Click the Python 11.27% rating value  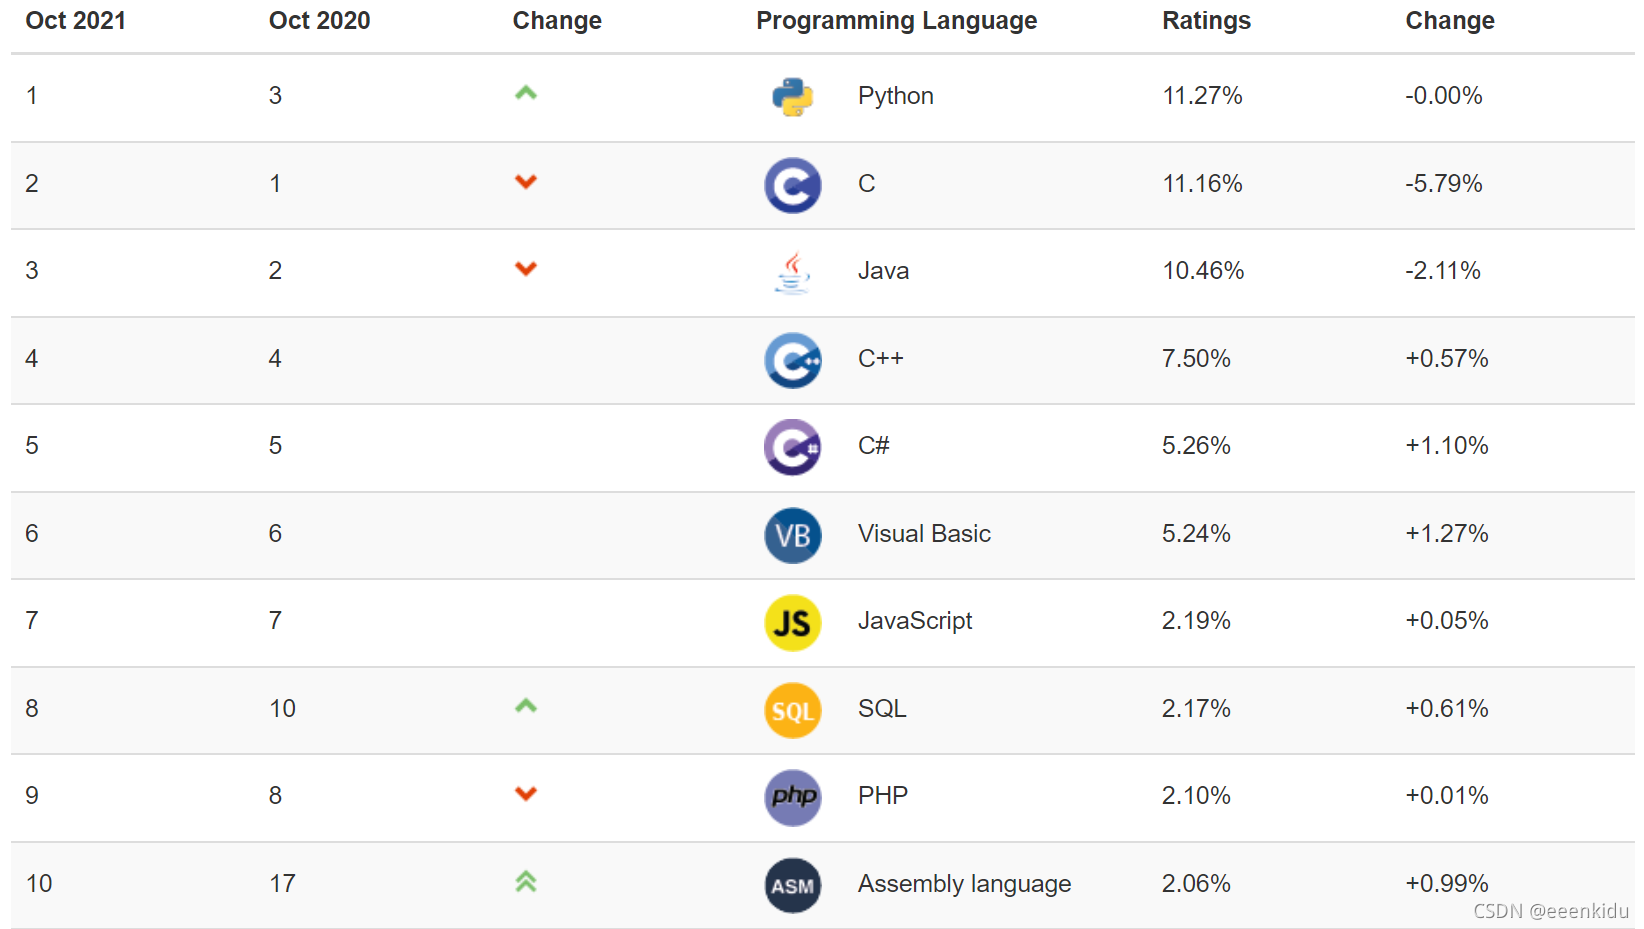[x=1202, y=96]
